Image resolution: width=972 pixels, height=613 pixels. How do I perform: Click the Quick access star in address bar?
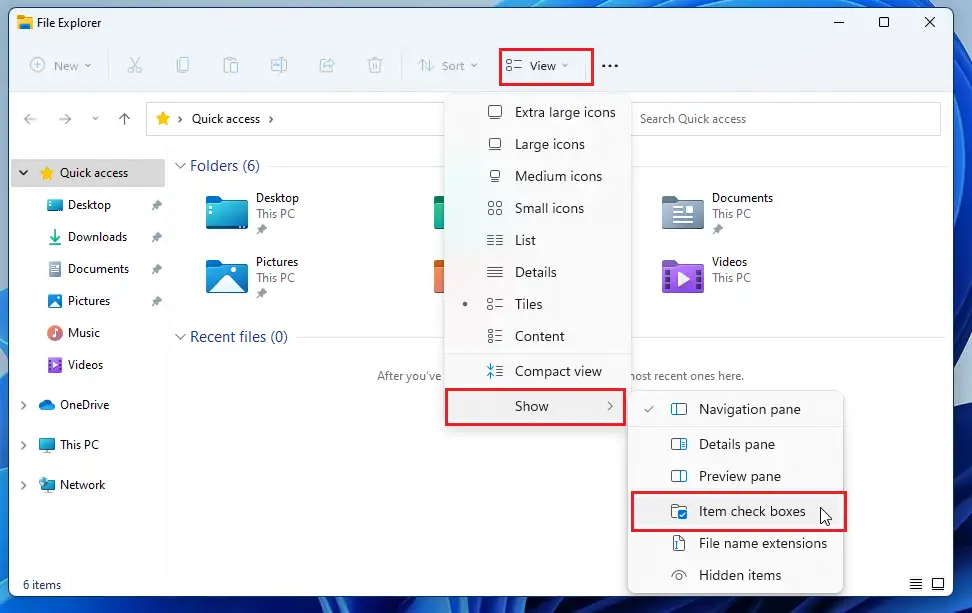163,118
